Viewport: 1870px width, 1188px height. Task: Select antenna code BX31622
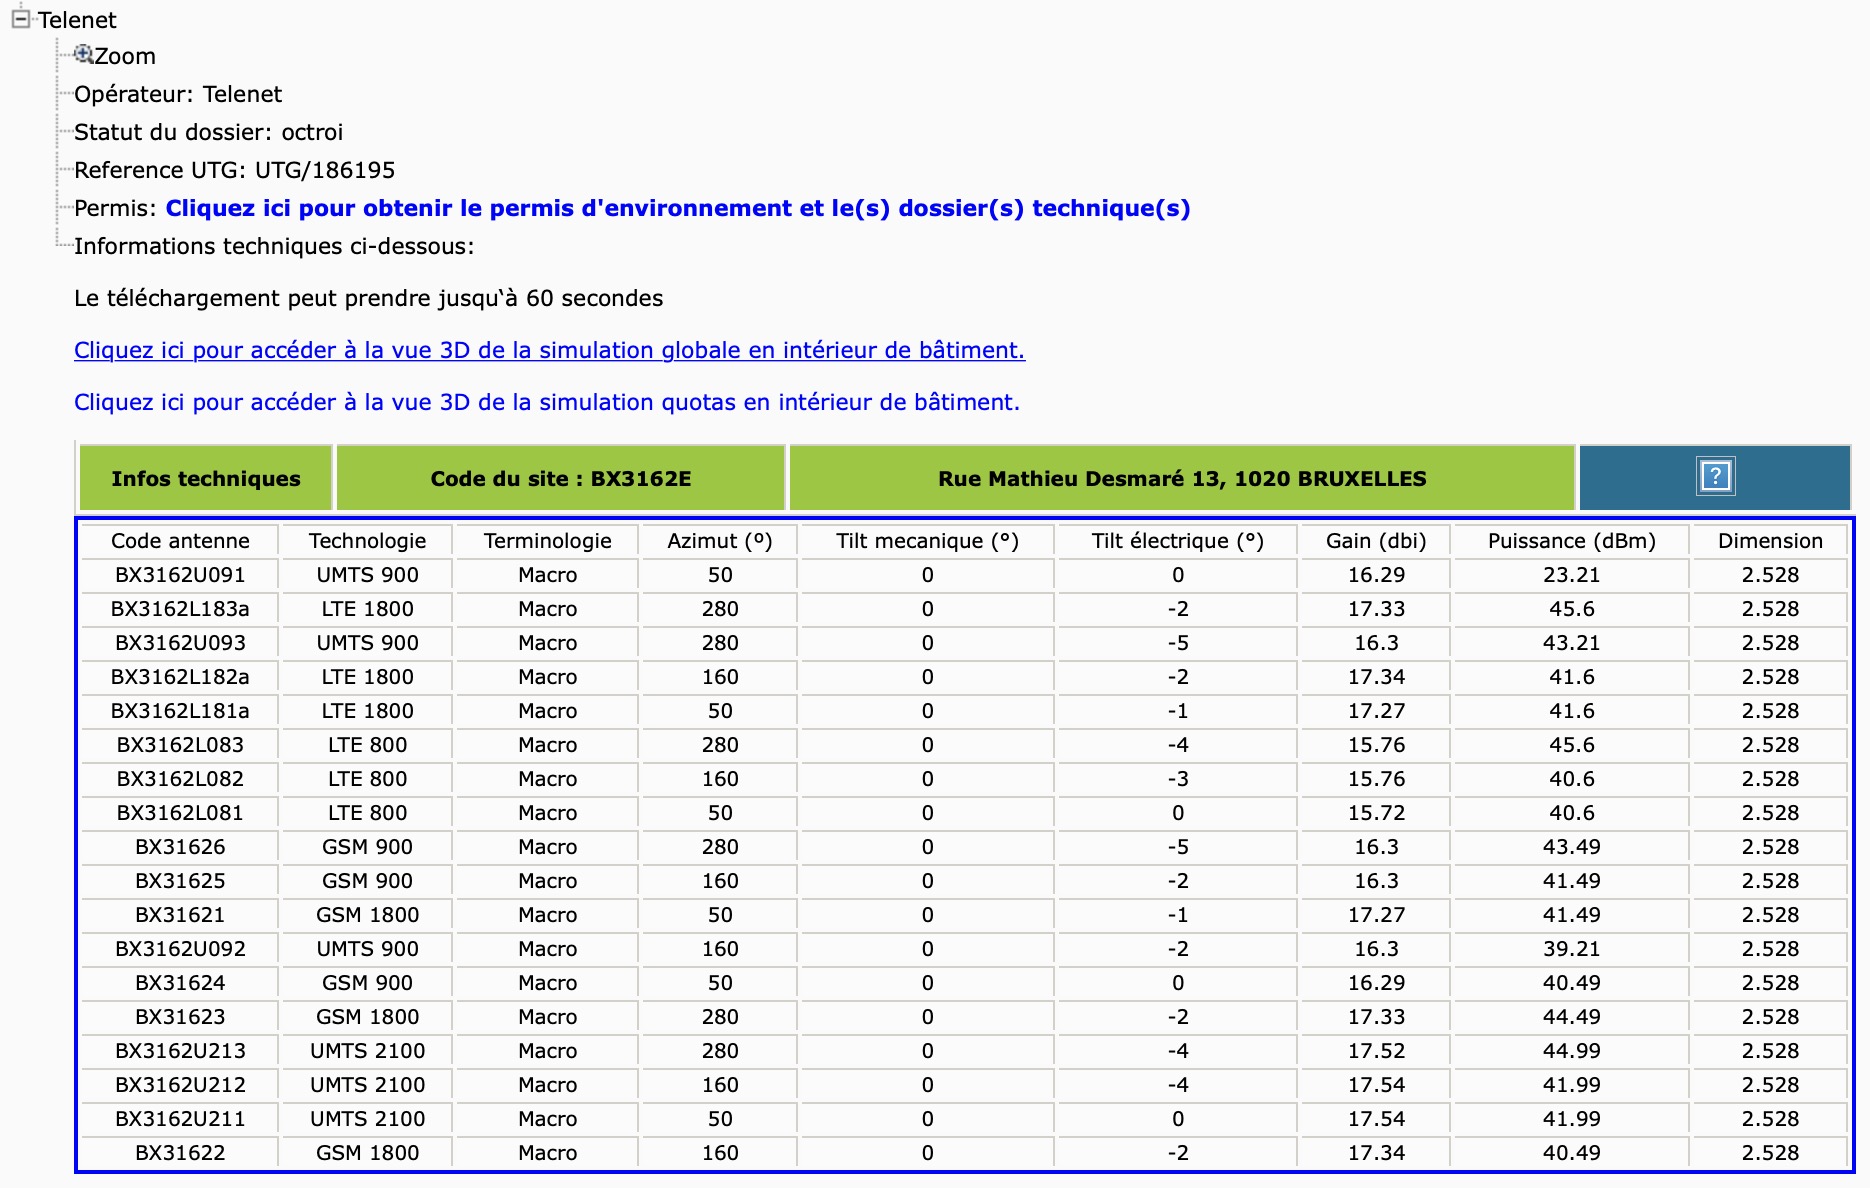click(x=180, y=1153)
